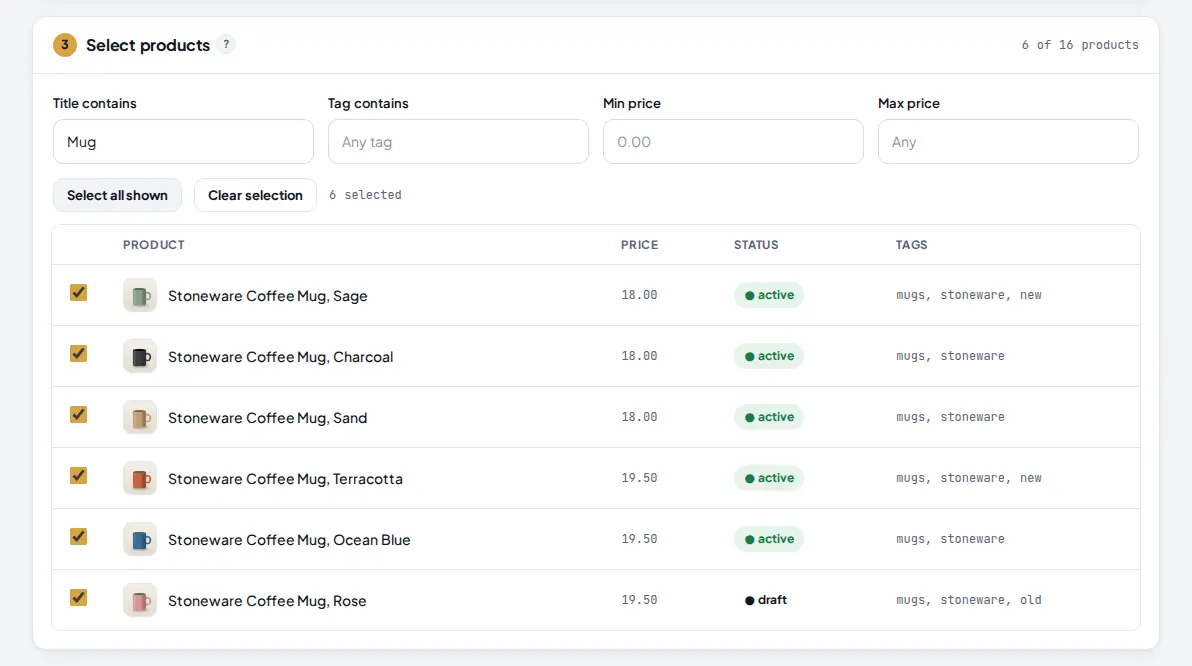
Task: Click the Sand mug product thumbnail
Action: click(140, 417)
